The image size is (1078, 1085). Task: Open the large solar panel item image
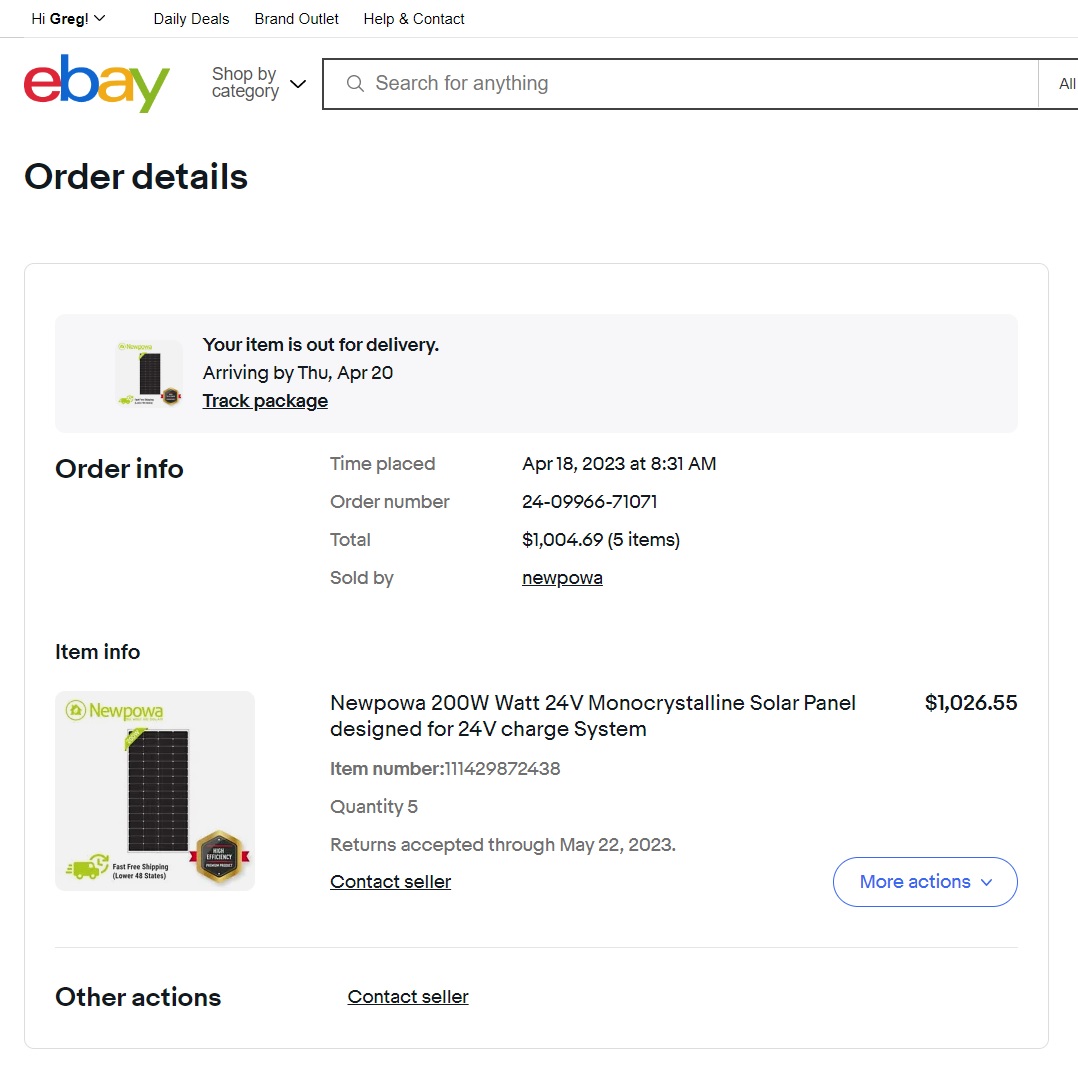pos(155,791)
